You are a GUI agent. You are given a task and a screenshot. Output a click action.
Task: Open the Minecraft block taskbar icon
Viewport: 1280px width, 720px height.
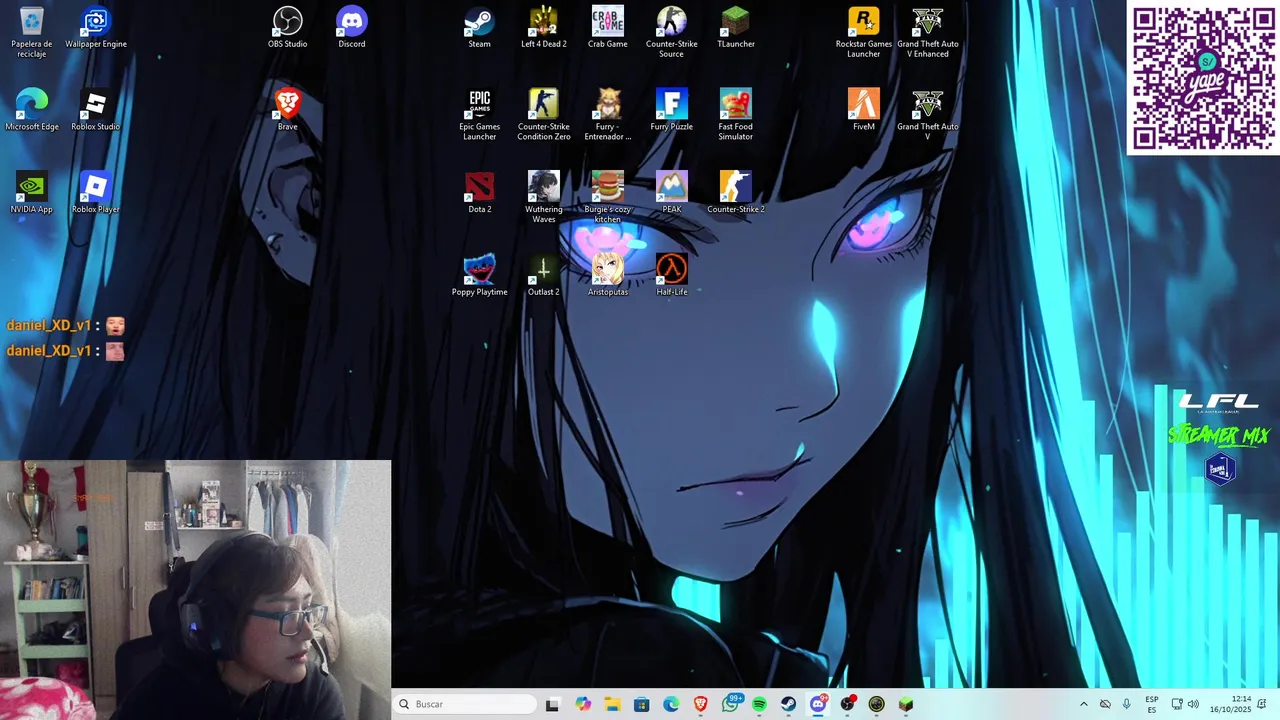pyautogui.click(x=906, y=704)
